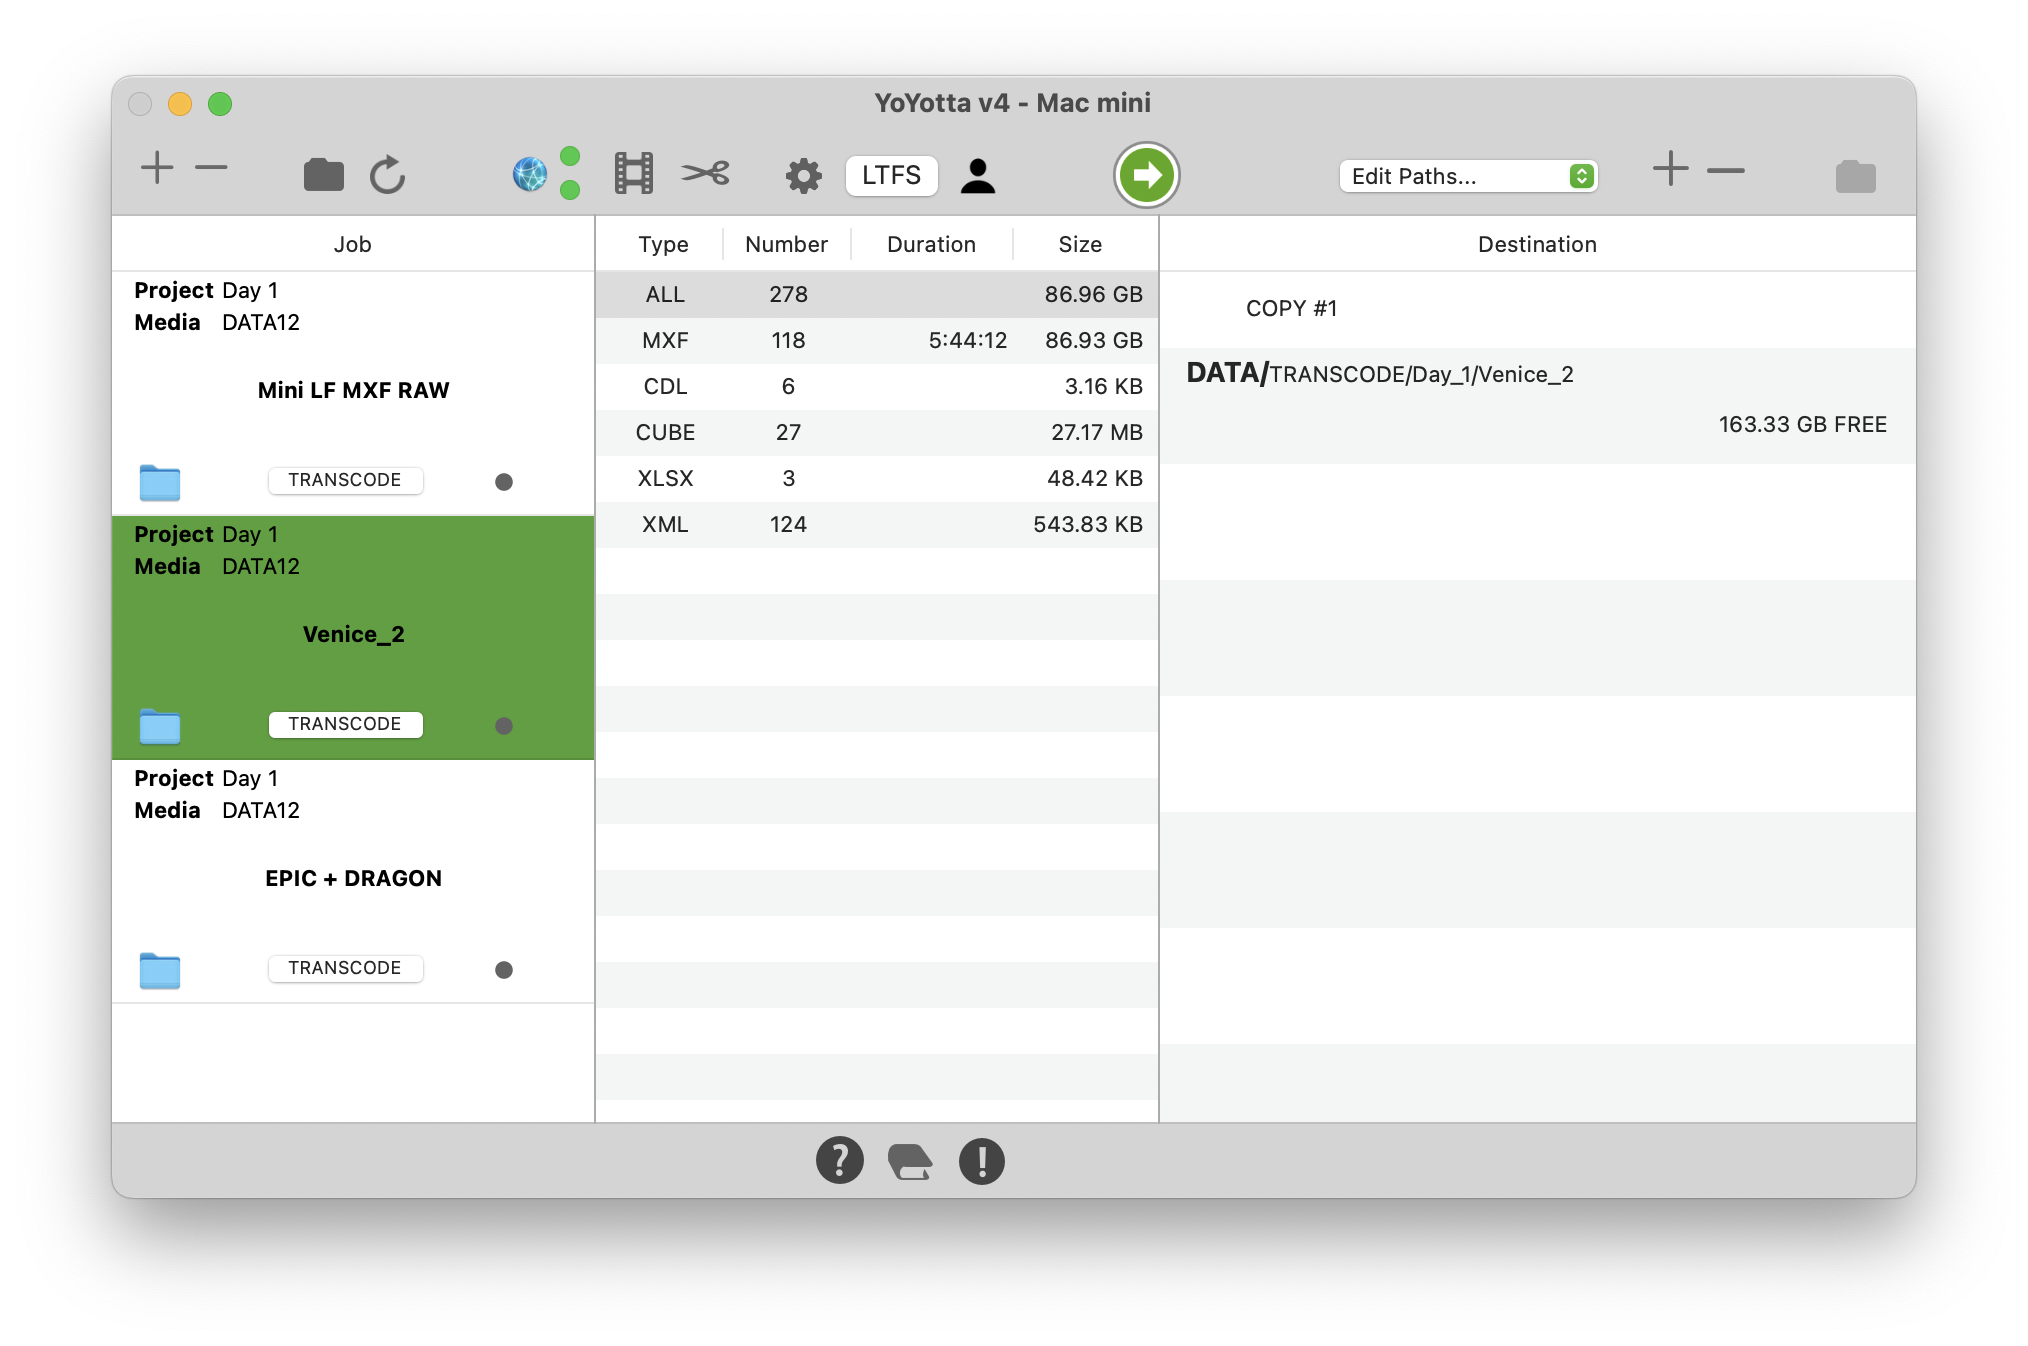Add a new job with the plus icon
The image size is (2028, 1346).
point(157,168)
